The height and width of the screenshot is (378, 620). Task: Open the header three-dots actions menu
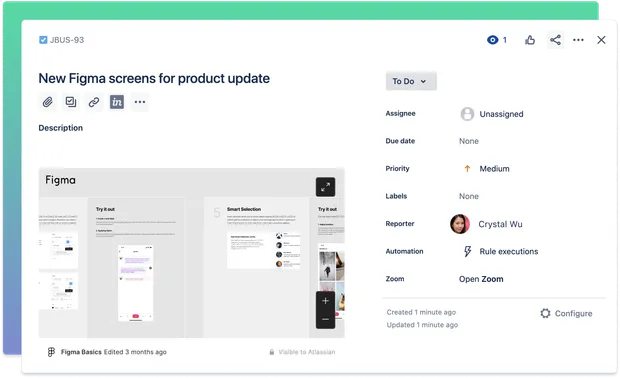578,40
